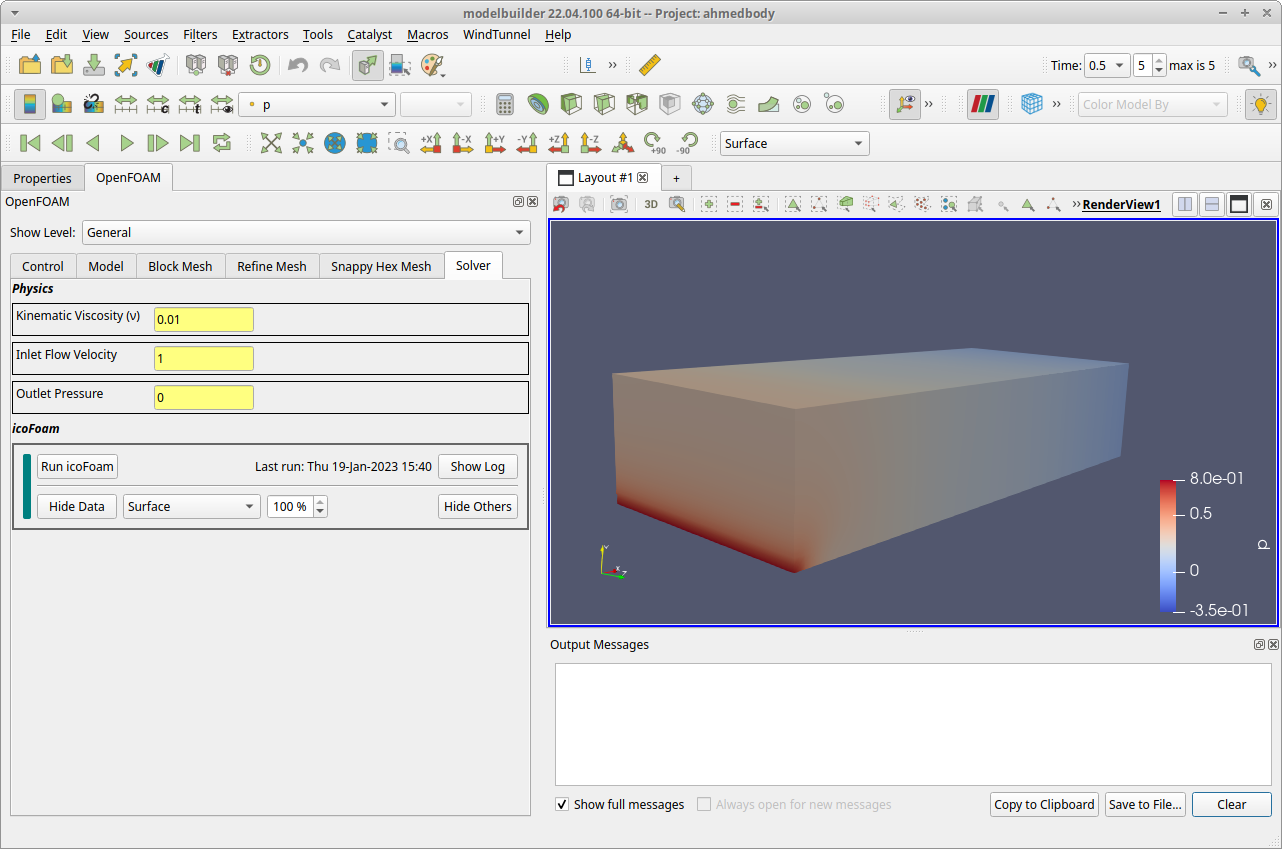
Task: Click the Hide Data button
Action: [77, 506]
